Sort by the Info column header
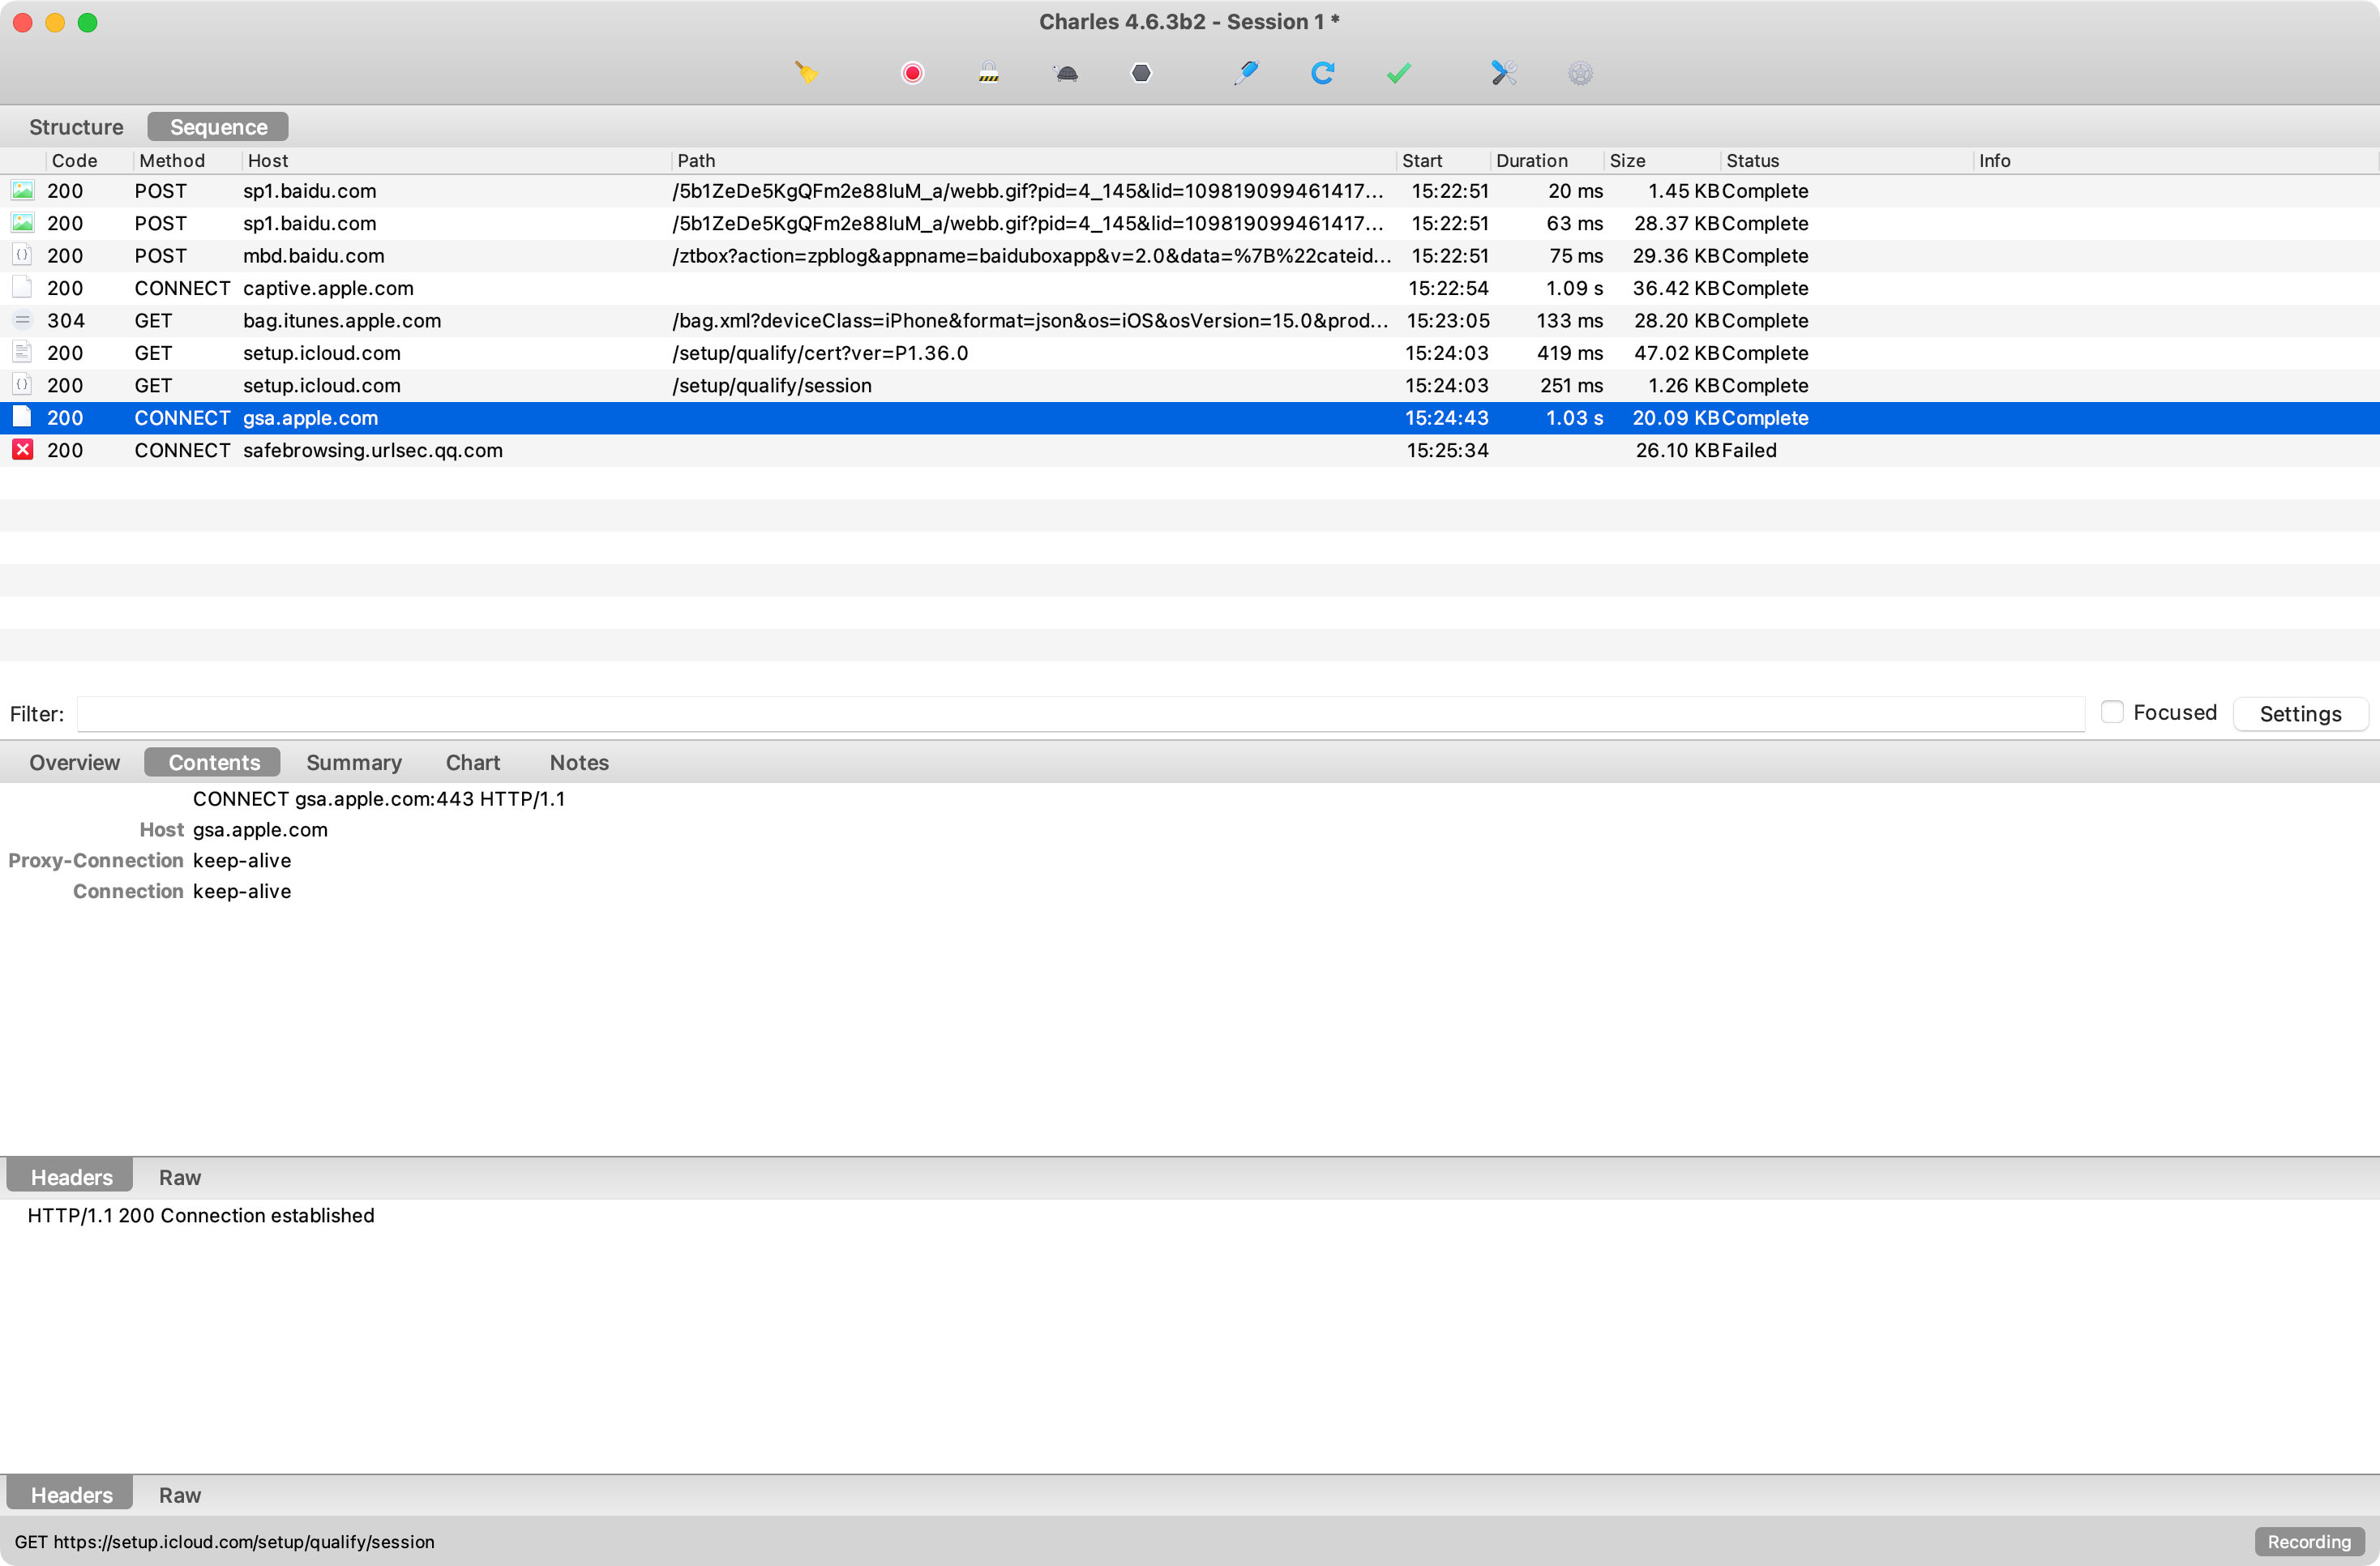The height and width of the screenshot is (1566, 2380). click(x=2175, y=160)
